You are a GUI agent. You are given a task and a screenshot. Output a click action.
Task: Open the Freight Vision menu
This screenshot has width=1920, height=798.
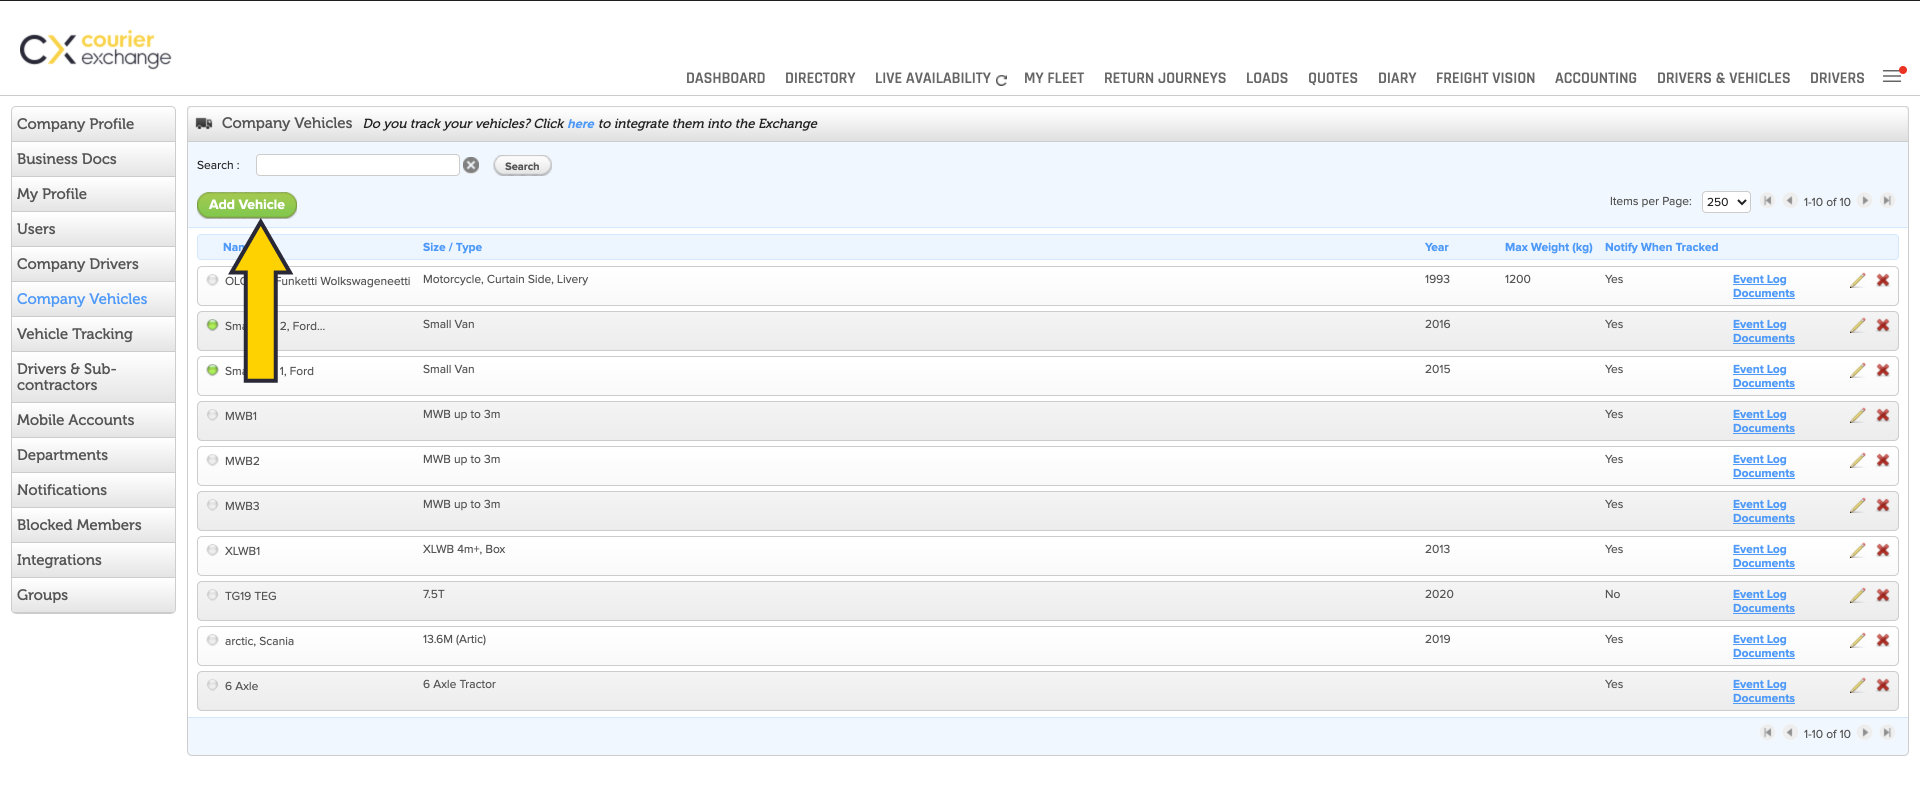[x=1485, y=78]
